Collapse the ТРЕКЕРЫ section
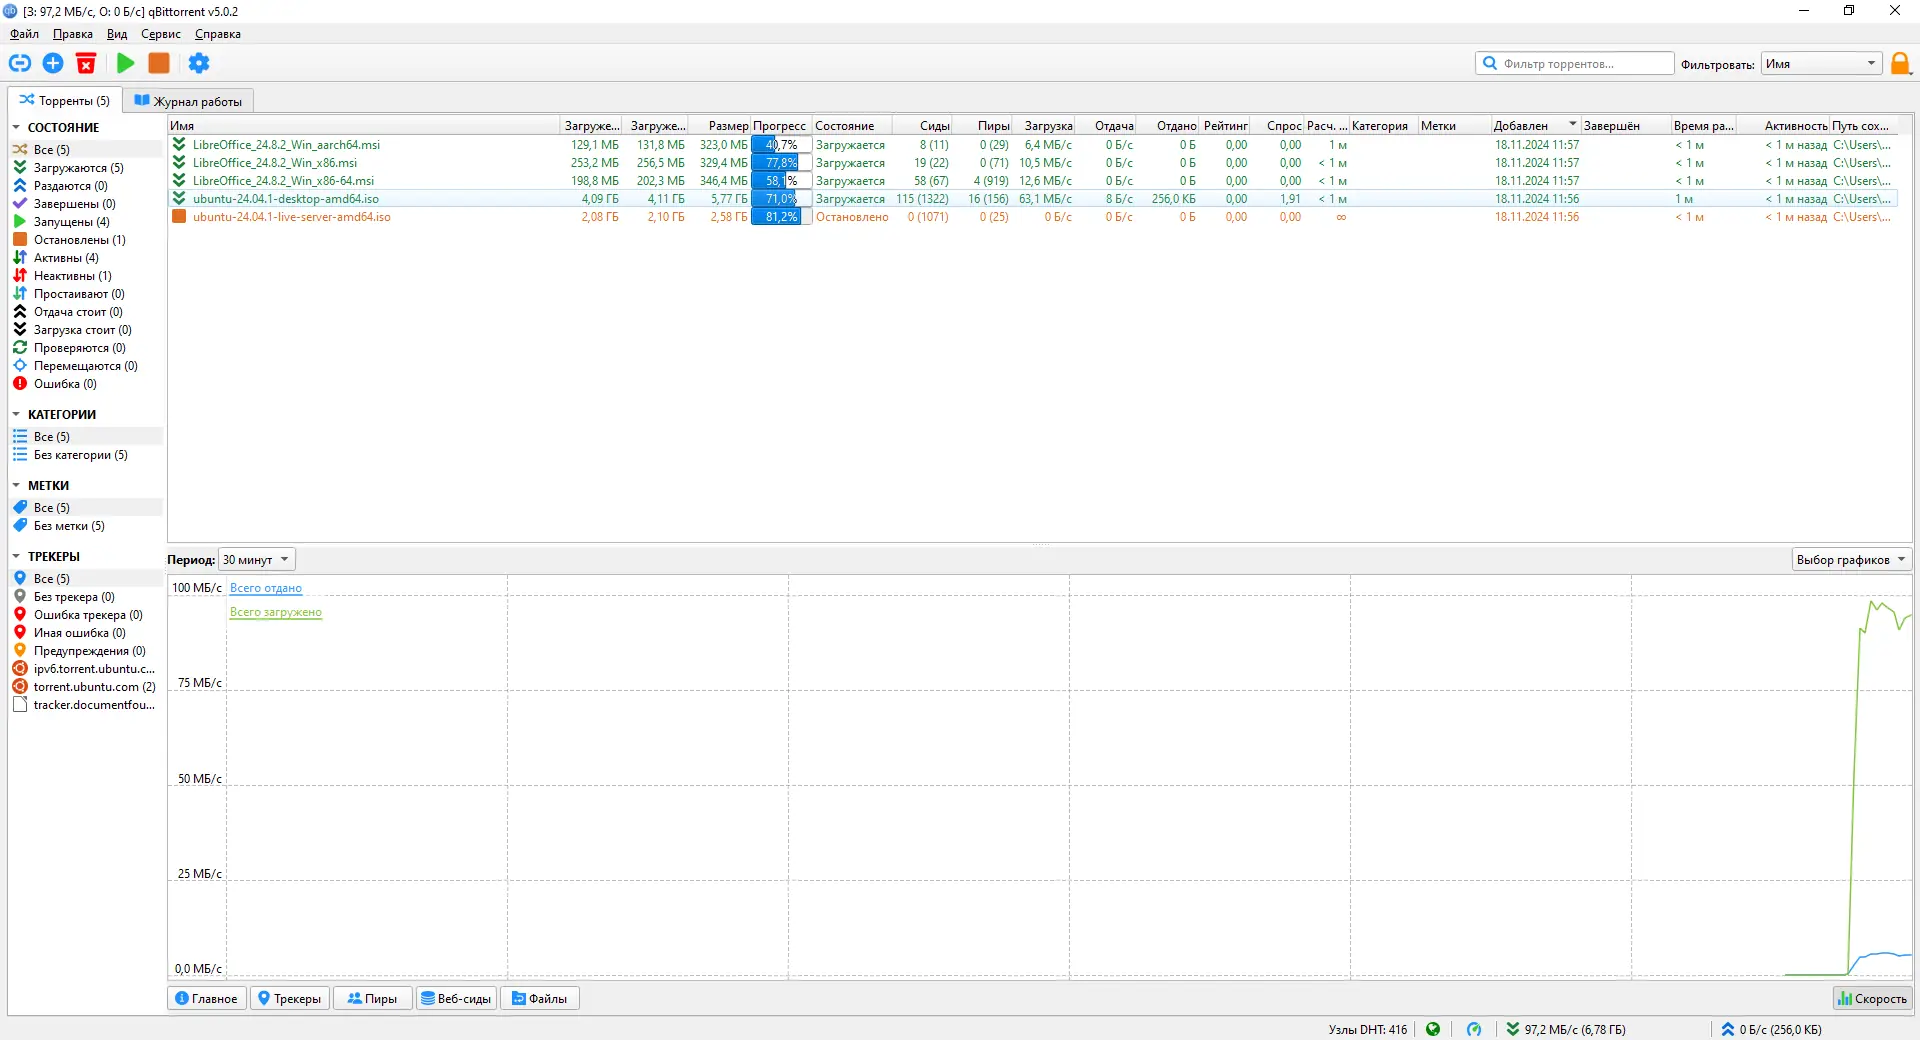The image size is (1920, 1040). [x=16, y=557]
